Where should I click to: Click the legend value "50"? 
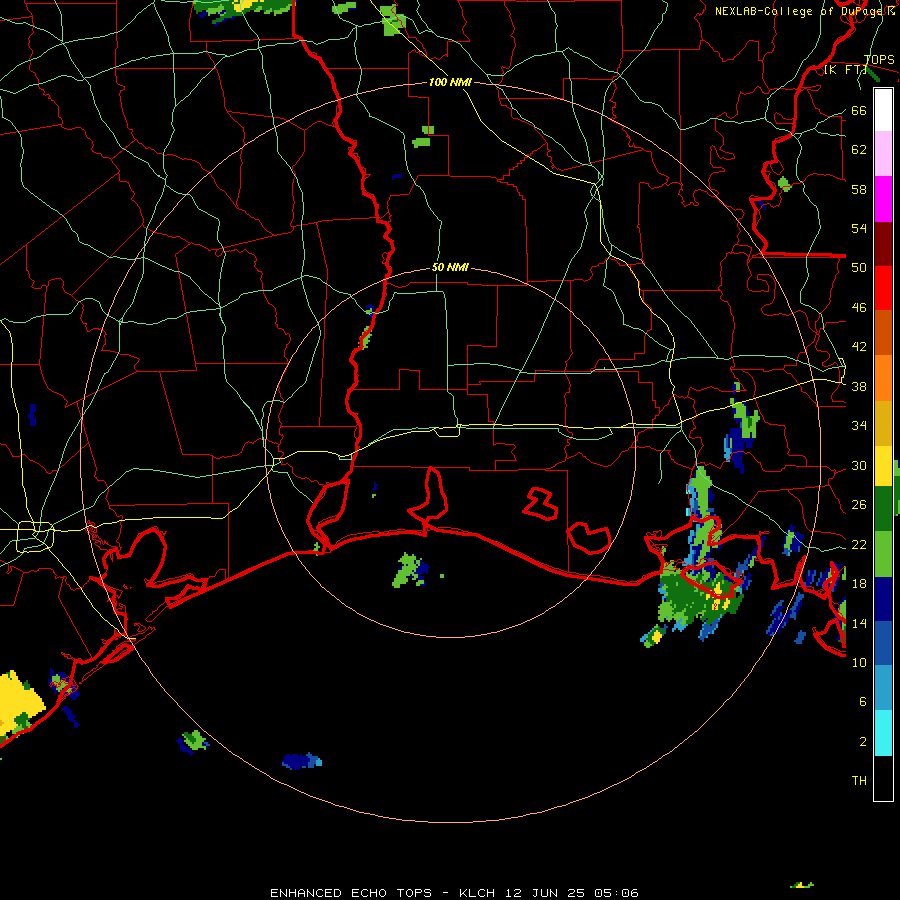(859, 268)
